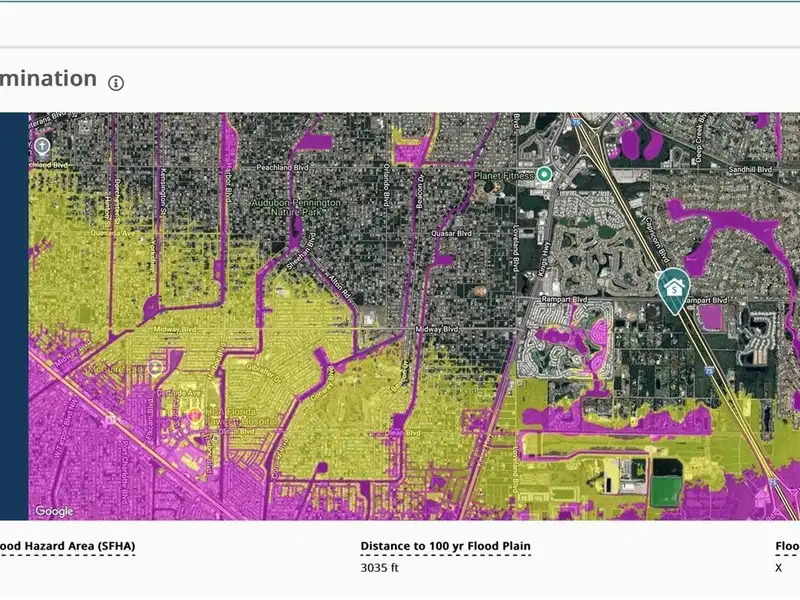Image resolution: width=800 pixels, height=600 pixels.
Task: Click the 3035 ft distance value
Action: tap(378, 568)
